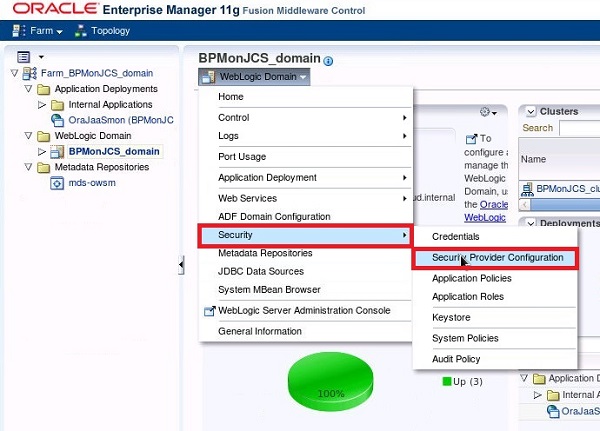Click the Metadata Repositories folder icon
The image size is (600, 431).
click(x=44, y=168)
